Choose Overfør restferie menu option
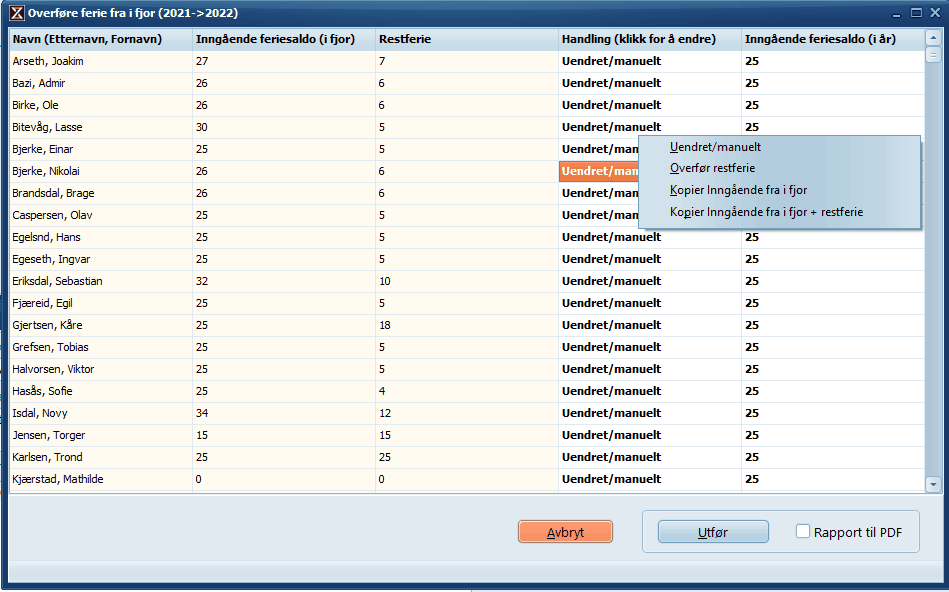Screen dimensions: 949x592 tap(712, 168)
